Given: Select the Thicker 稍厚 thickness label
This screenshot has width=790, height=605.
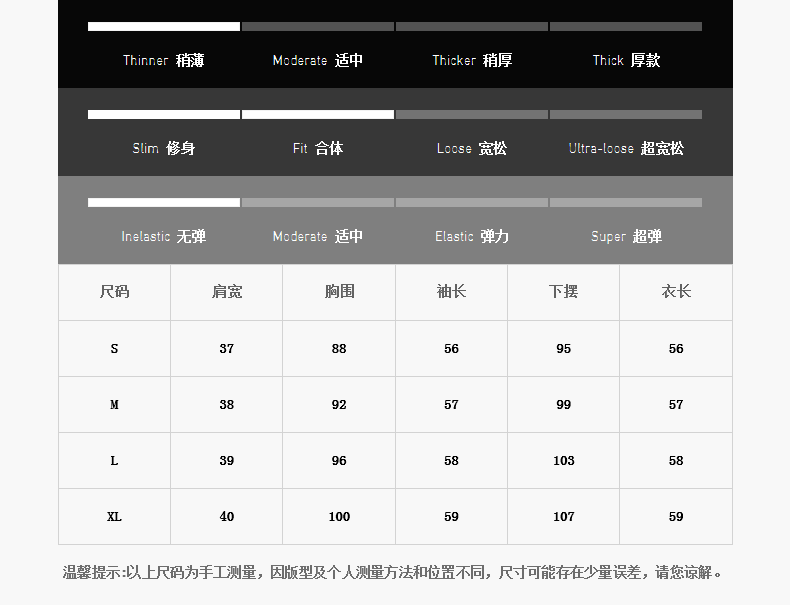Looking at the screenshot, I should 471,60.
